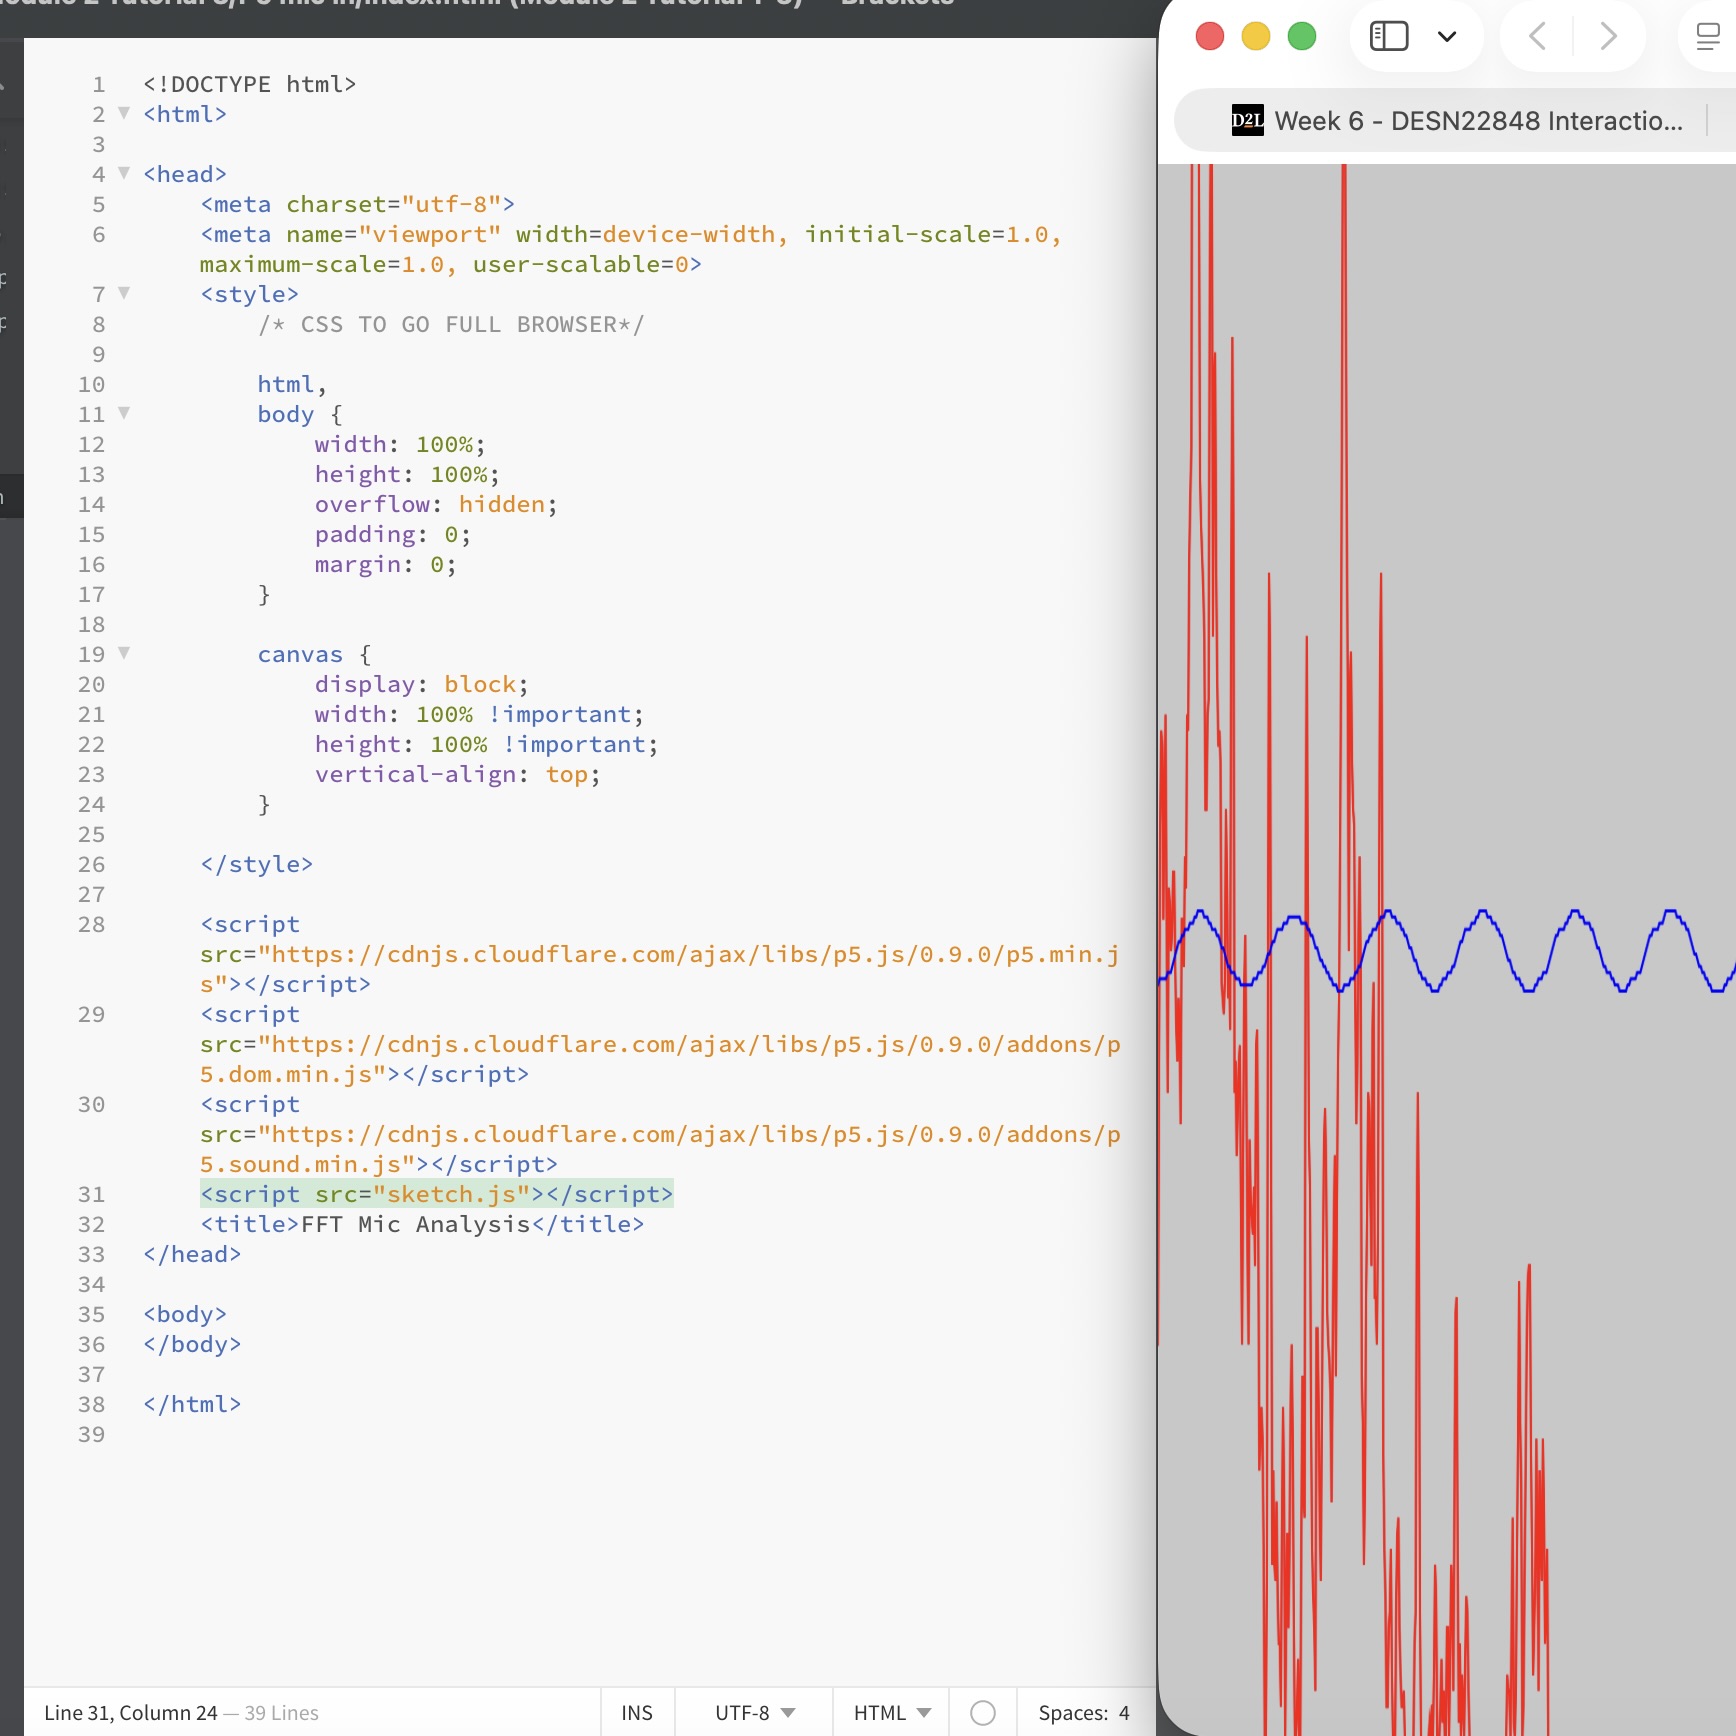Open the UTF-8 encoding dropdown

pyautogui.click(x=750, y=1712)
